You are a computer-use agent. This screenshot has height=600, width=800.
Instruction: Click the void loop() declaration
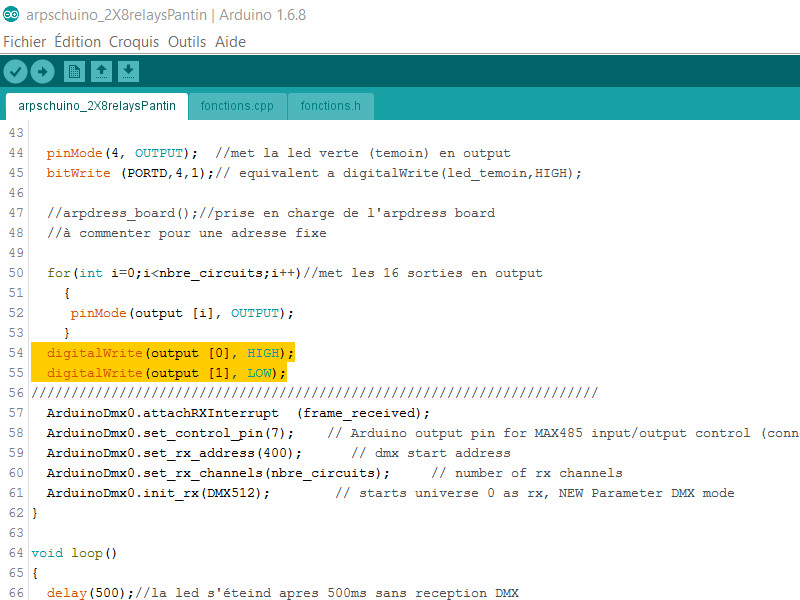[x=74, y=553]
